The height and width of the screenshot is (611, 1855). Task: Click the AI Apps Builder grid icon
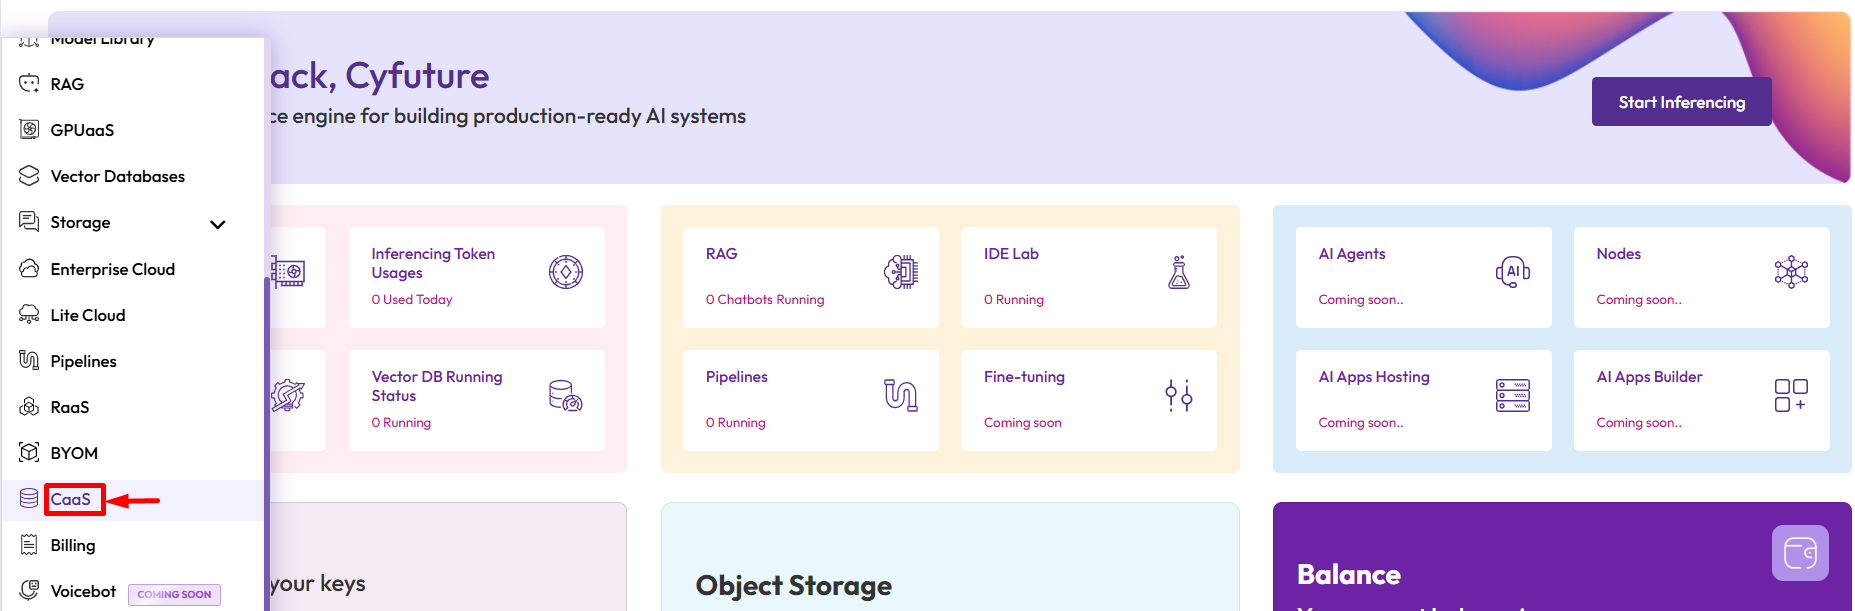(1790, 395)
